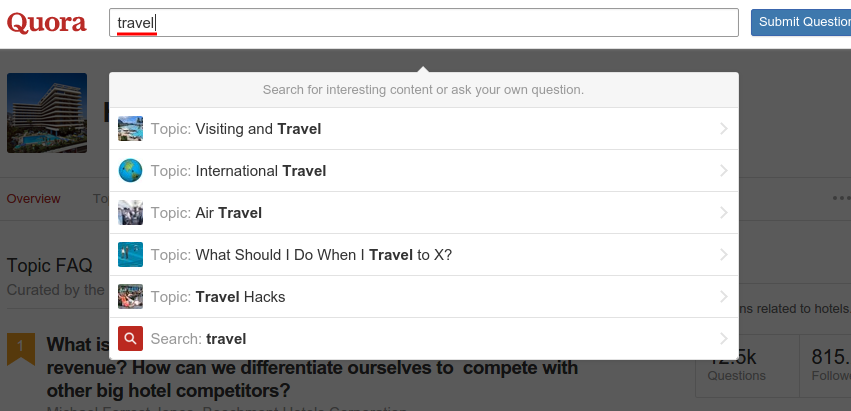Select the Air Travel topic suggestion
The height and width of the screenshot is (411, 851).
228,213
